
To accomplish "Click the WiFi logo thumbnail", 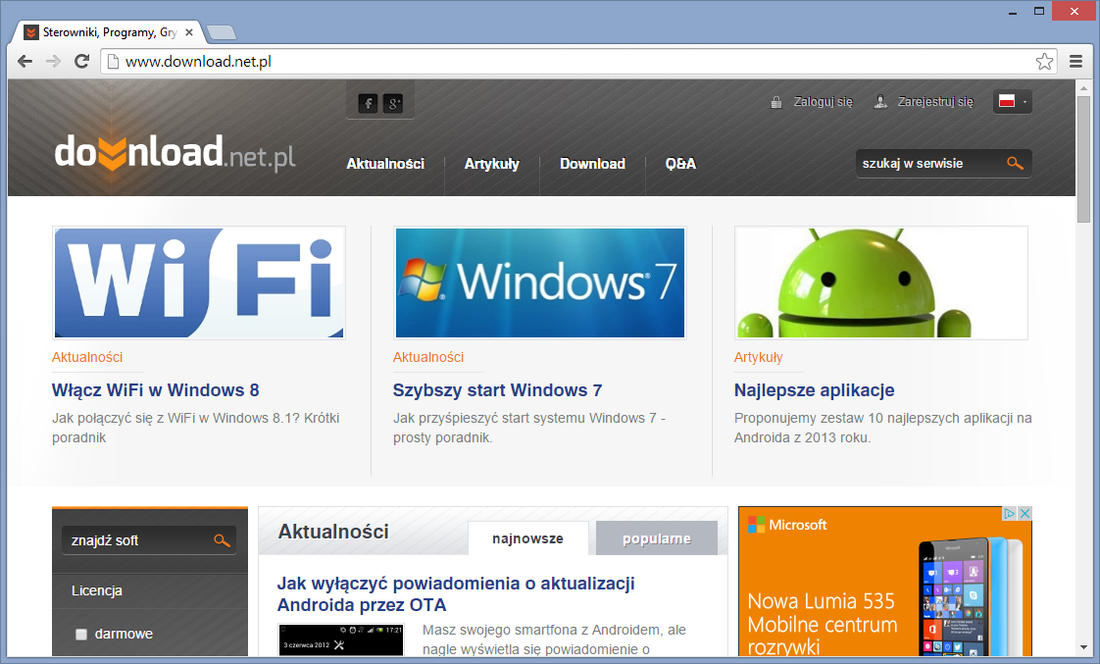I will pyautogui.click(x=199, y=283).
